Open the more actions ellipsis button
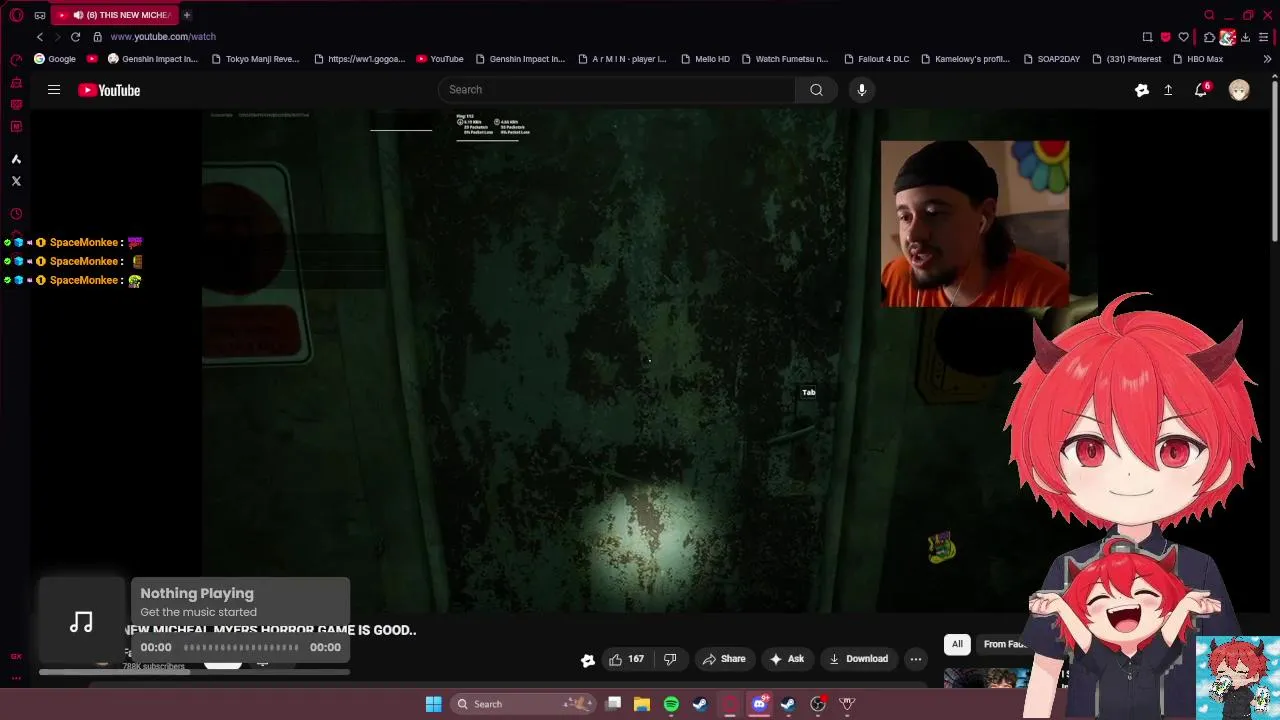The width and height of the screenshot is (1280, 720). tap(915, 659)
